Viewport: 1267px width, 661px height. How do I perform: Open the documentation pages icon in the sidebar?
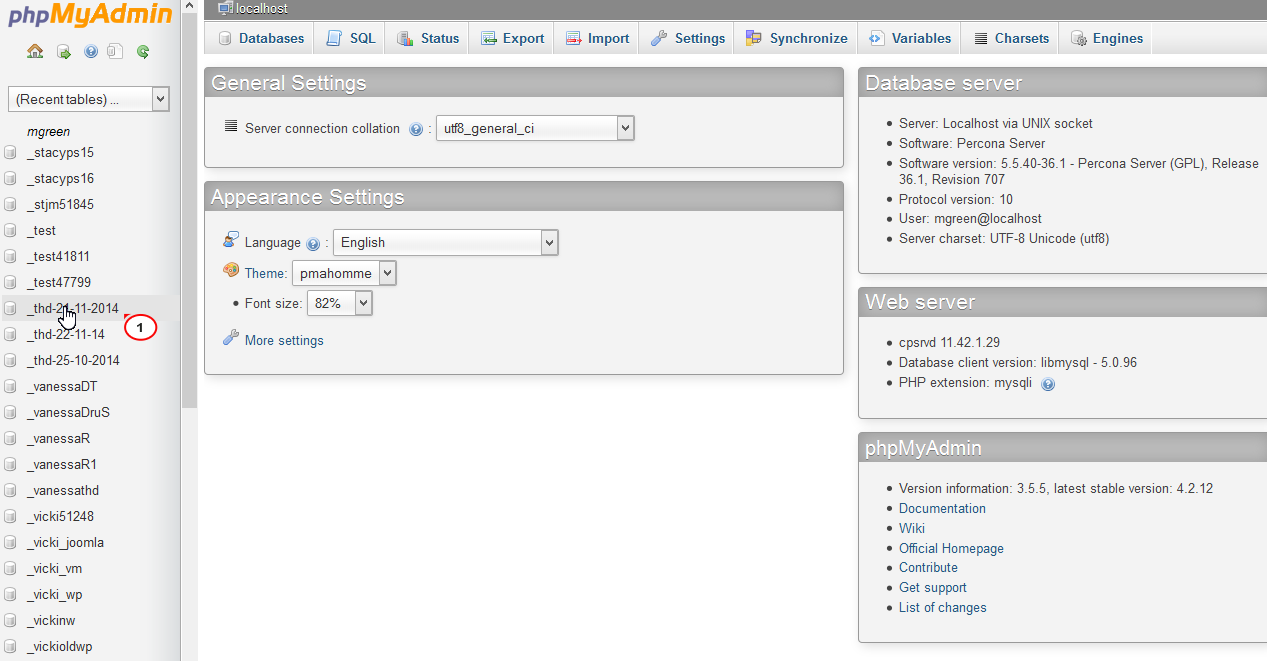pos(115,51)
